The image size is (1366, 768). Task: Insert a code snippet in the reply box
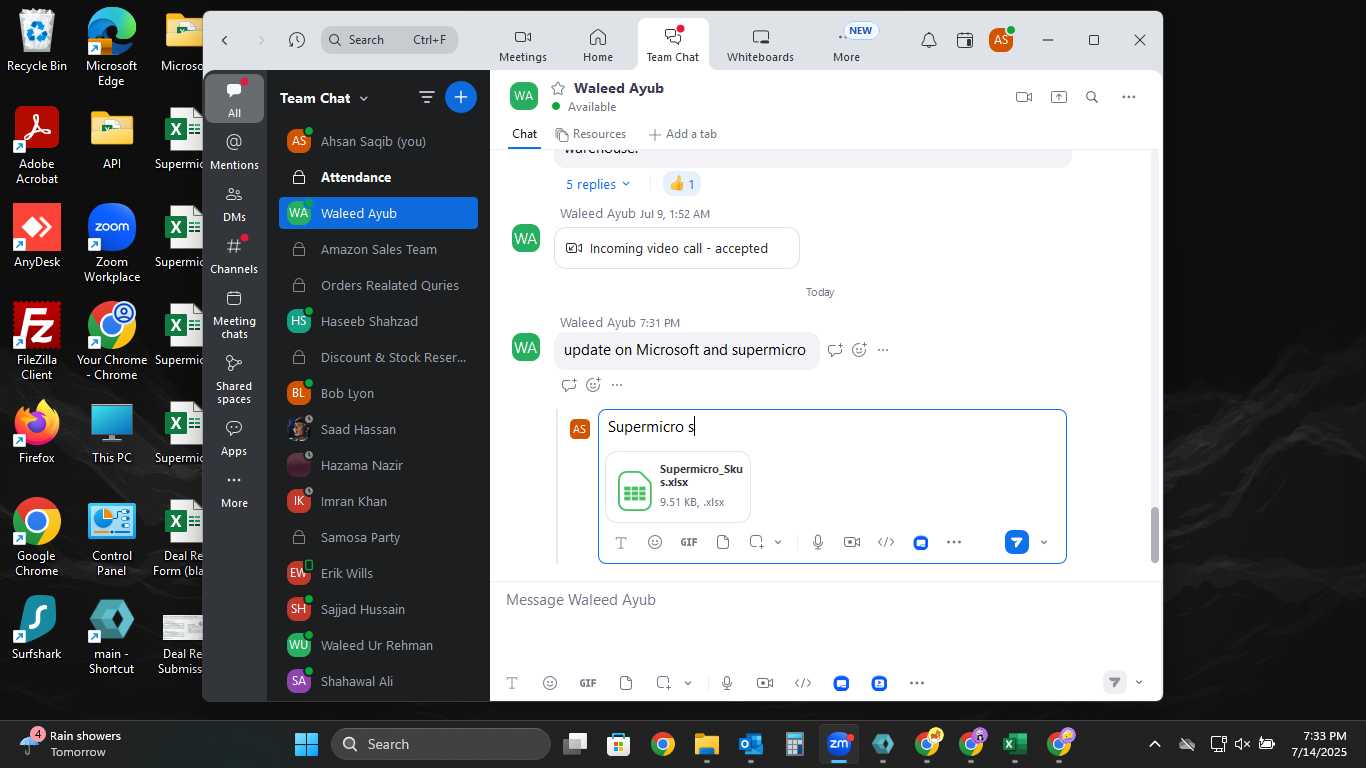[x=886, y=542]
